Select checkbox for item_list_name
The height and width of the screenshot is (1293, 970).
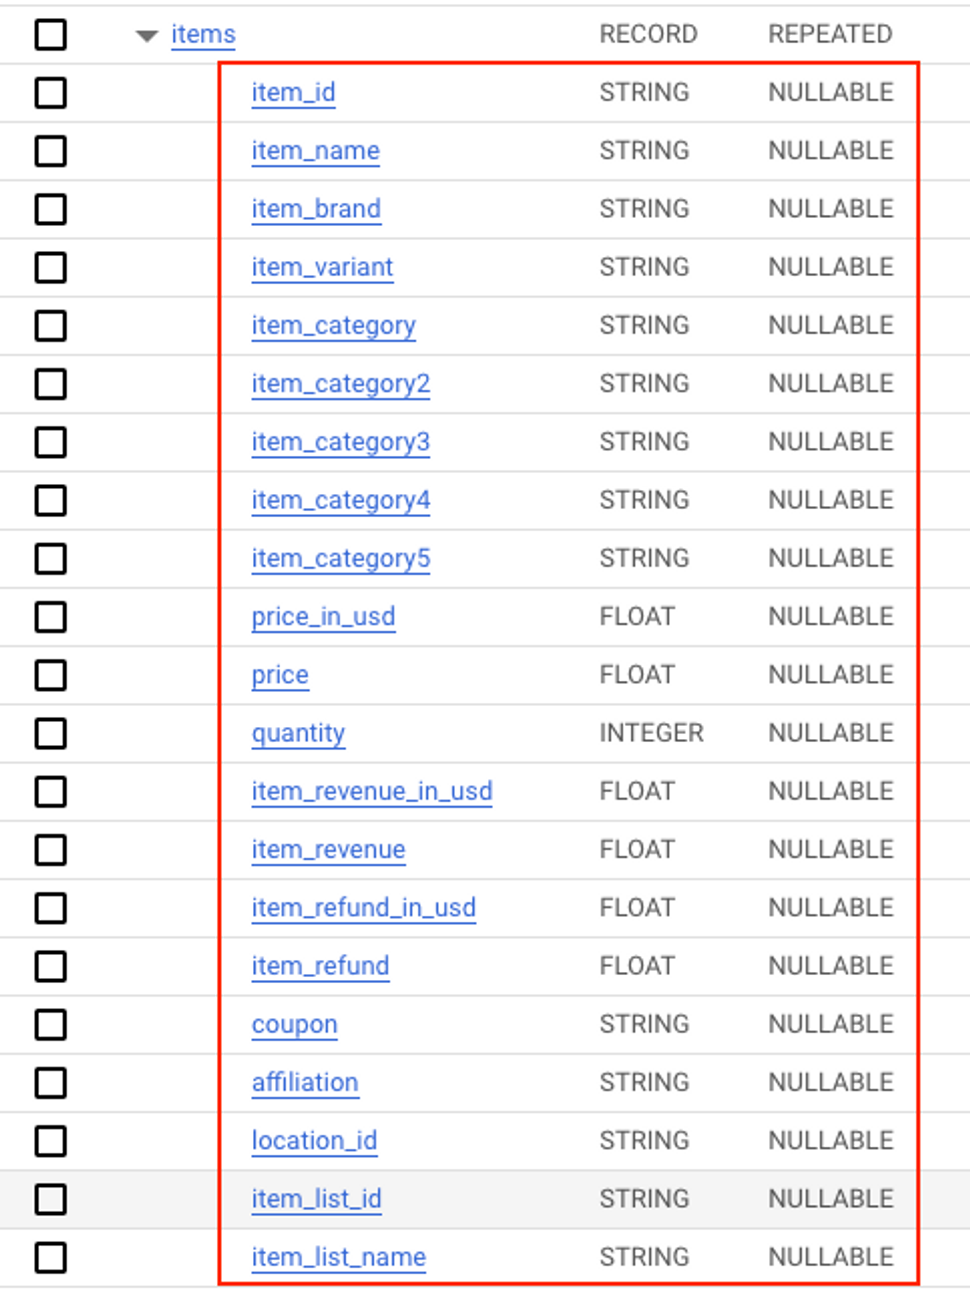point(51,1257)
